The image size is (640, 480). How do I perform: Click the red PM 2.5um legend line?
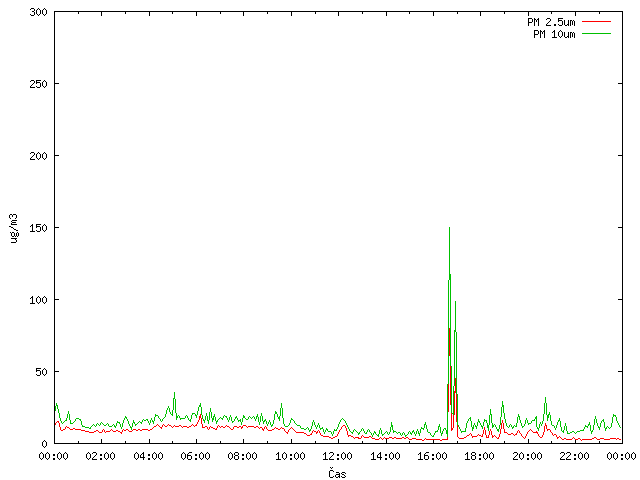596,22
